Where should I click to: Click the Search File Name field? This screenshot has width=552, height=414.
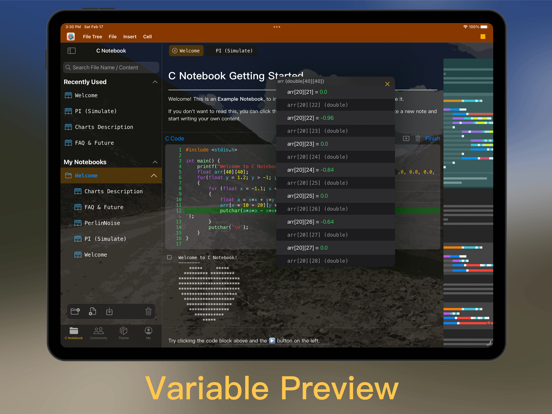coord(111,67)
